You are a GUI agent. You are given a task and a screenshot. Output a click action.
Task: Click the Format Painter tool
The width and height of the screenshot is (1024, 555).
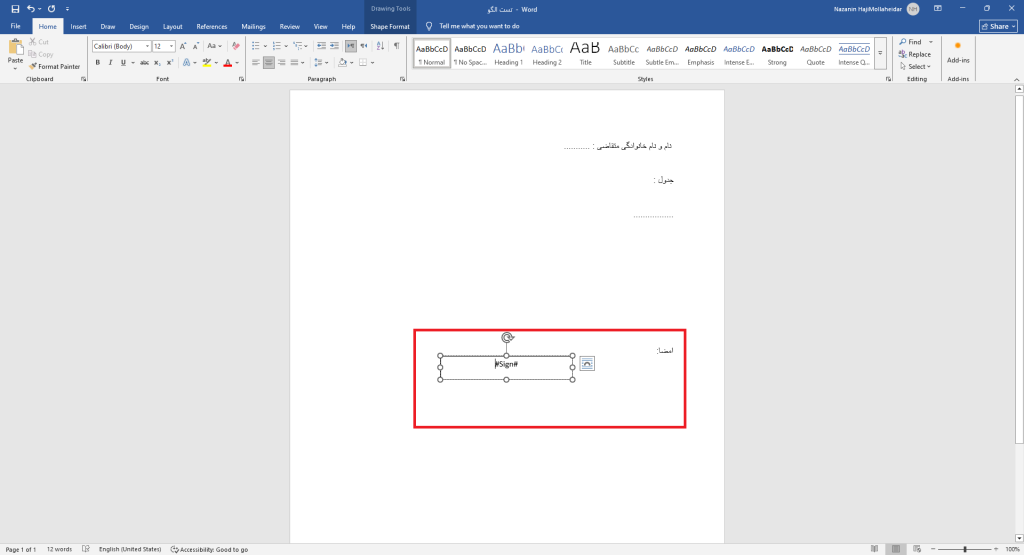click(55, 67)
